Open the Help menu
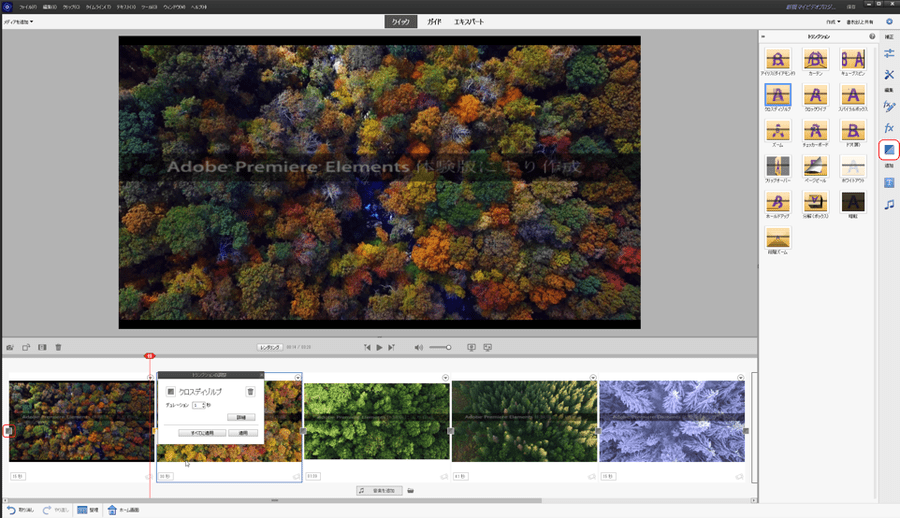 click(x=199, y=7)
